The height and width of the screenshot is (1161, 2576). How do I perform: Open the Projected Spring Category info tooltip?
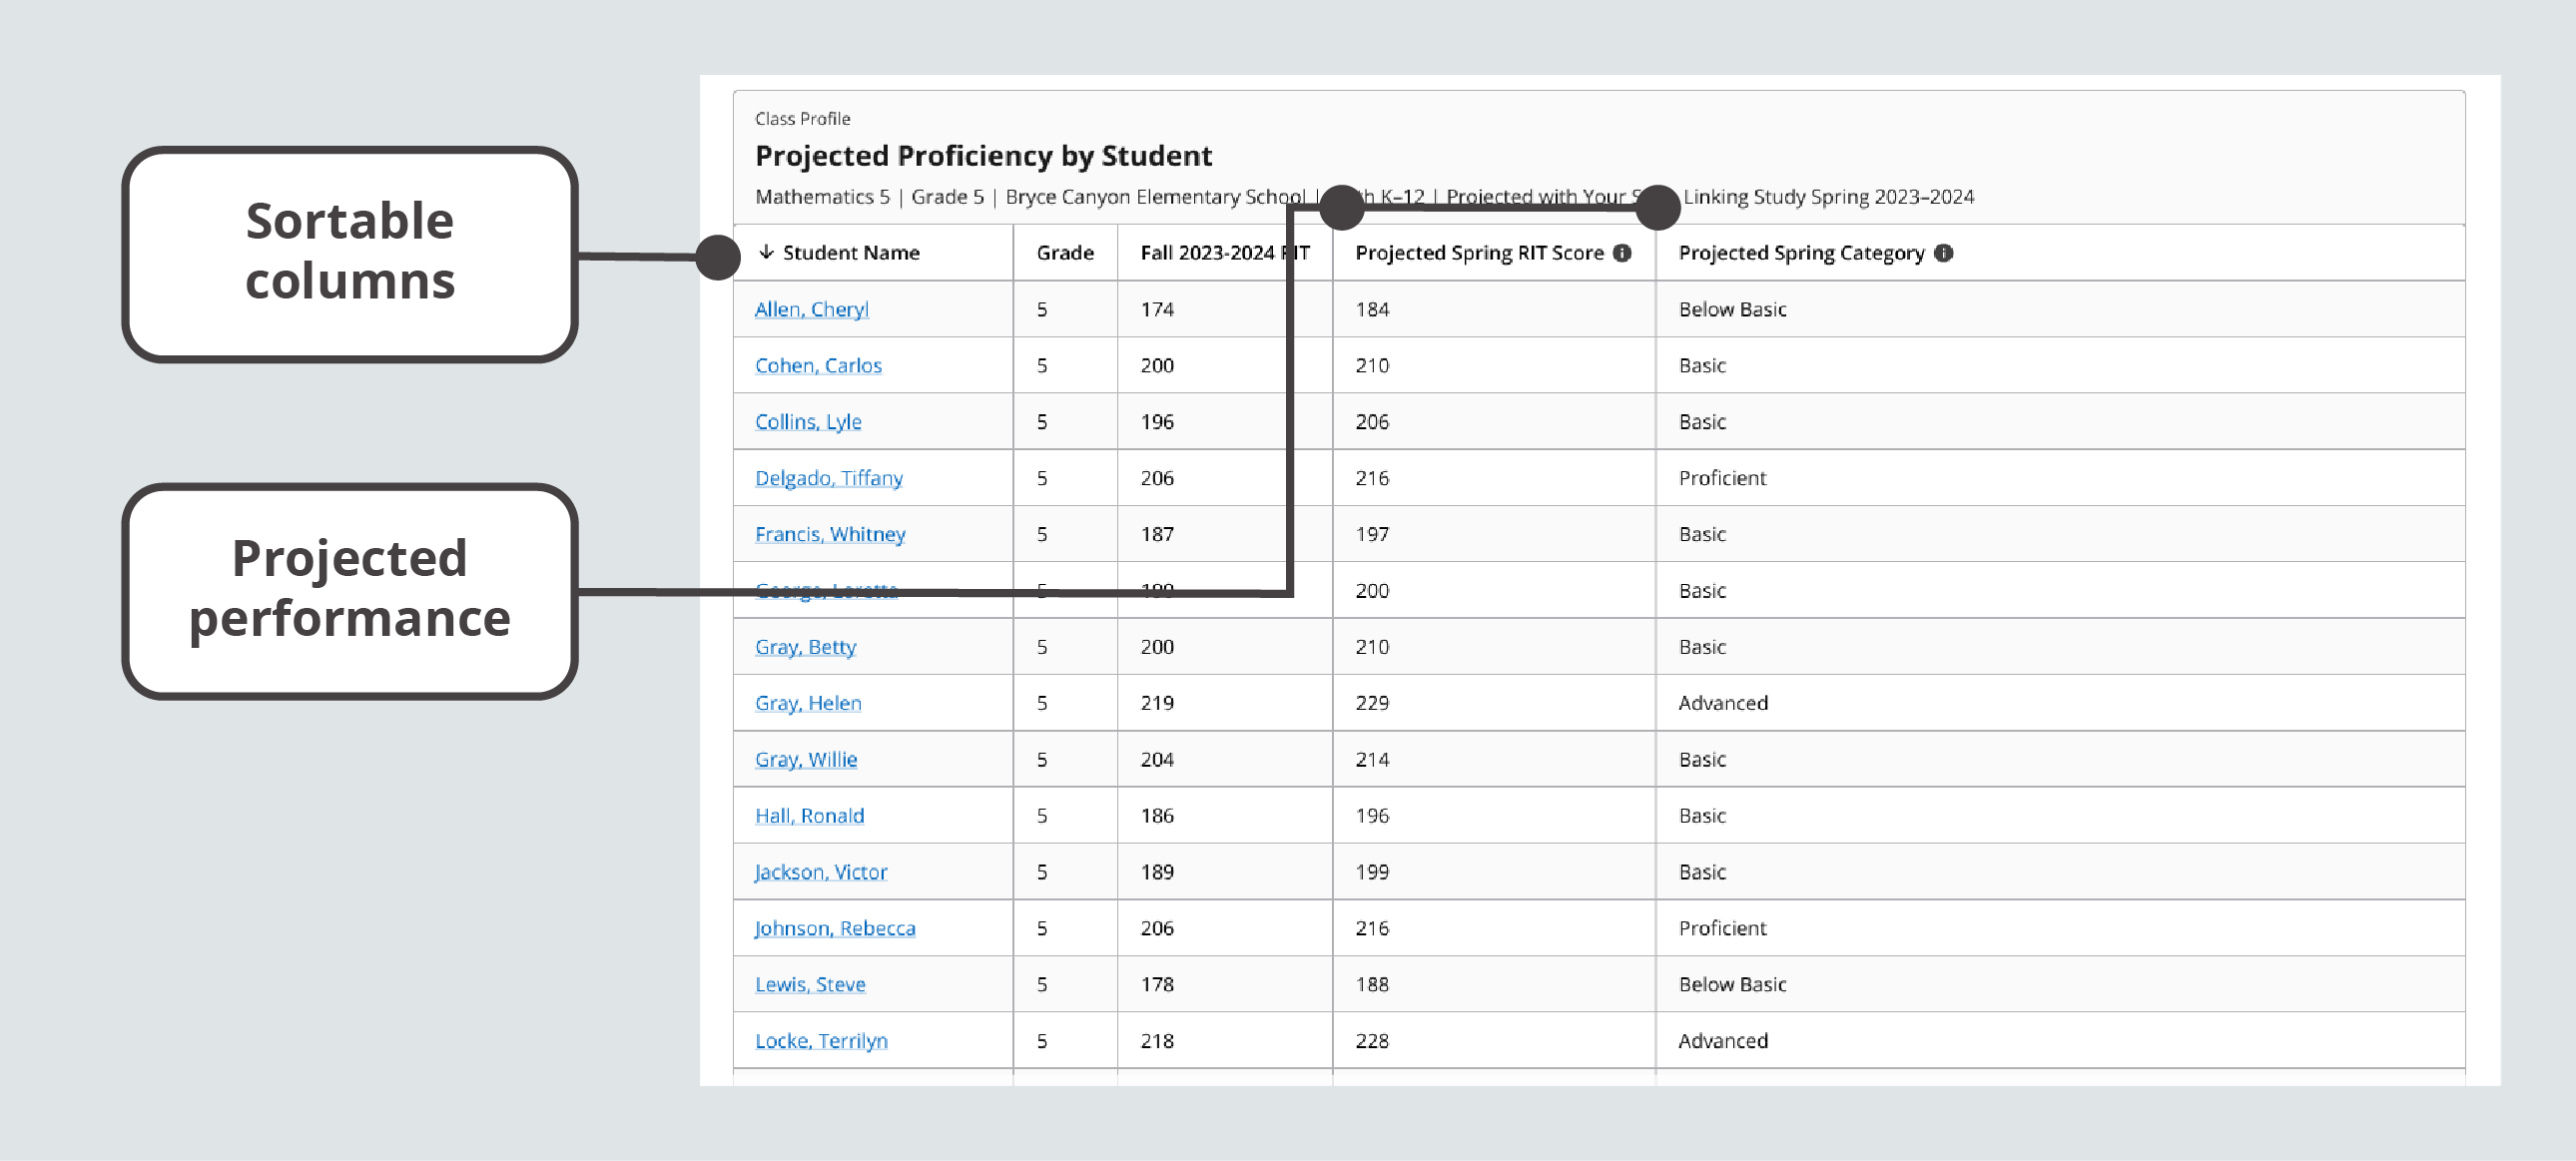point(1944,253)
